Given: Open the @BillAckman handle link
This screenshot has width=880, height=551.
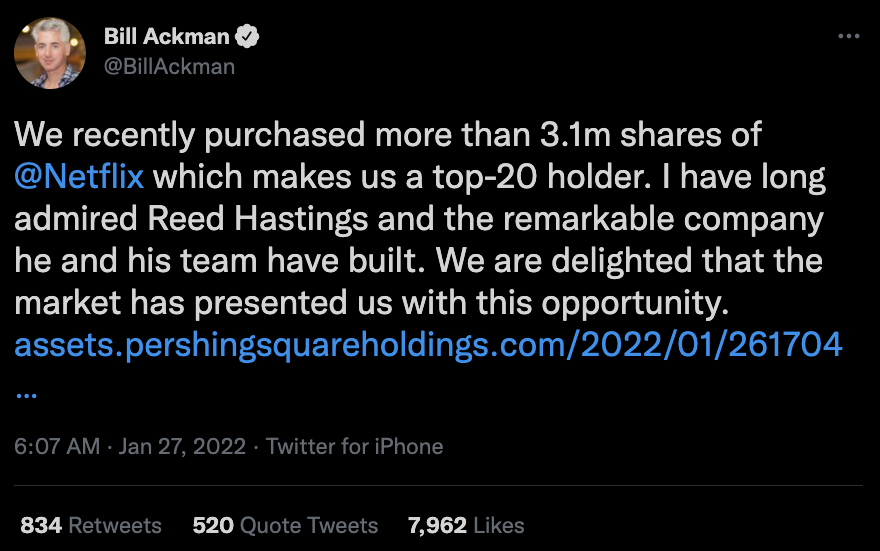Looking at the screenshot, I should pyautogui.click(x=169, y=66).
